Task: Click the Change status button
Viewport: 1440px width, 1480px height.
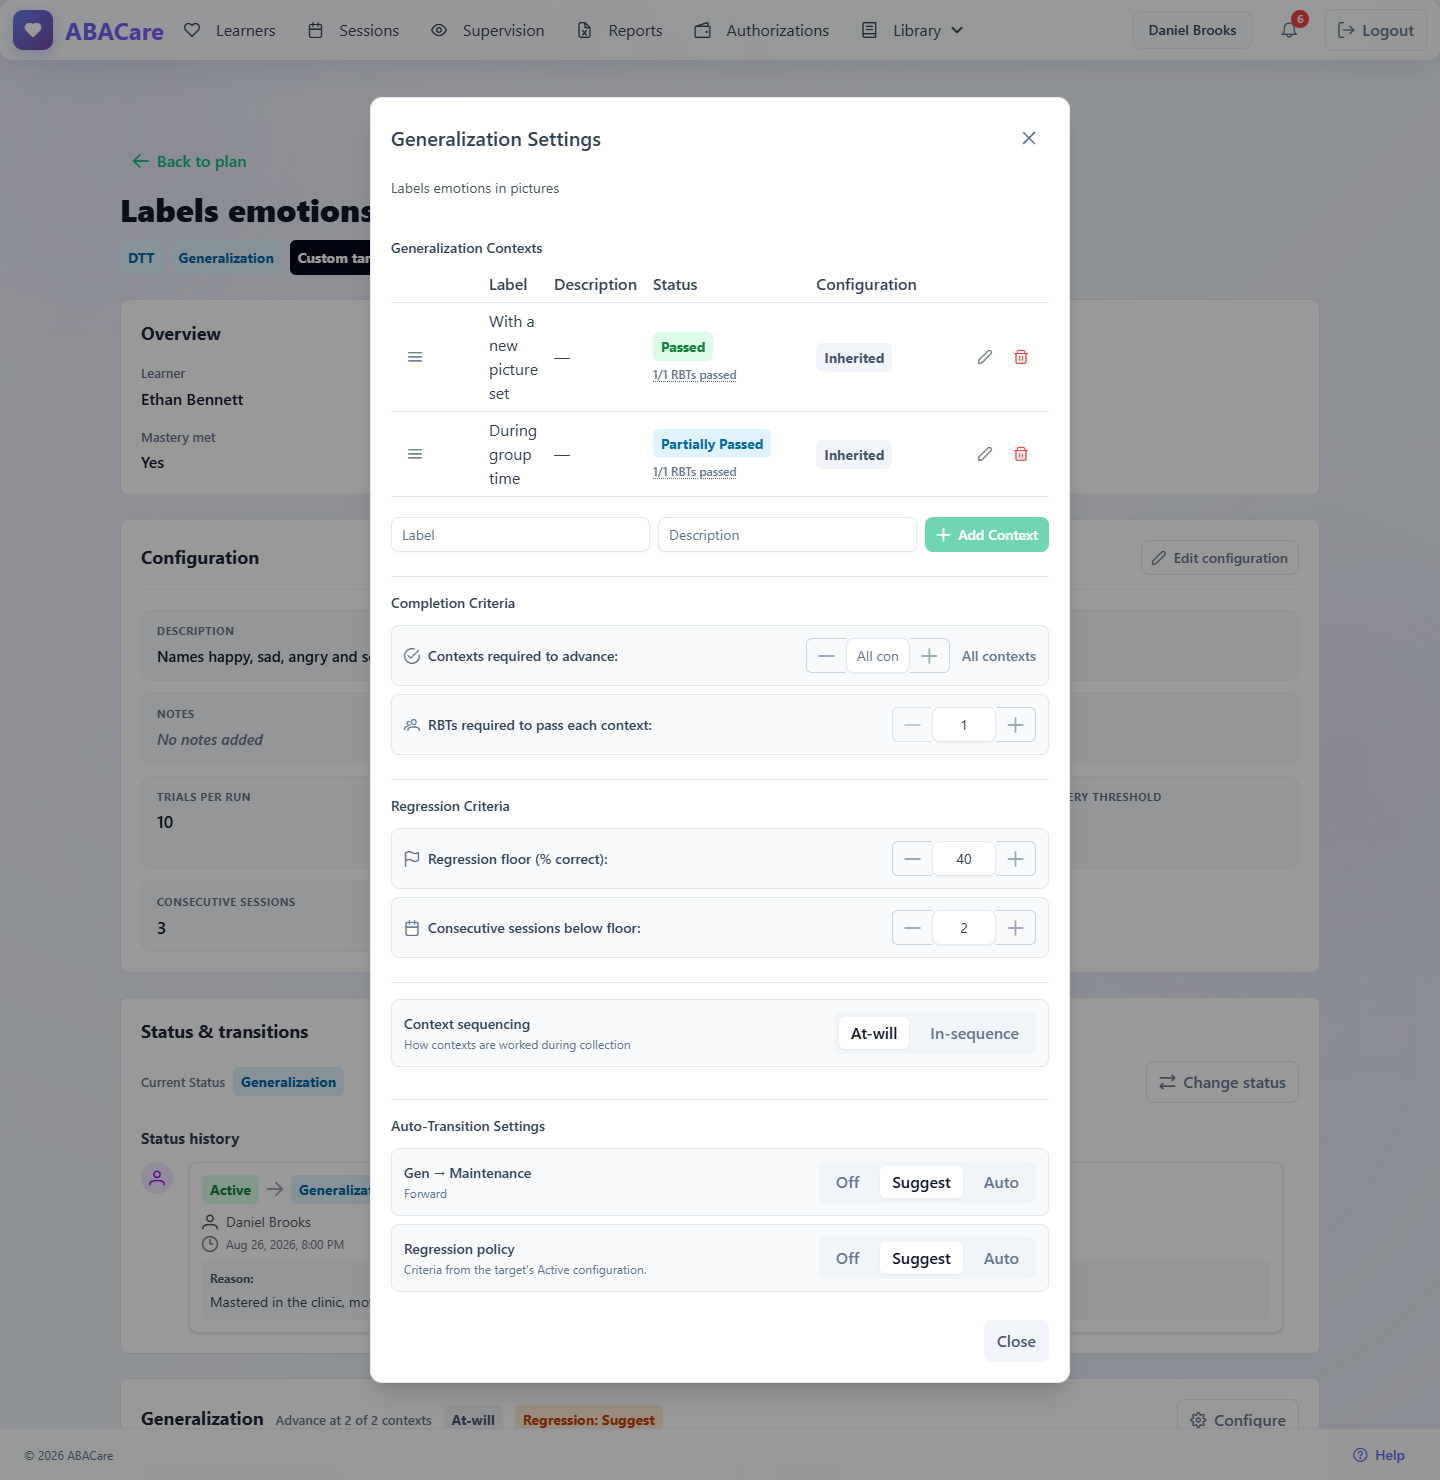Action: coord(1222,1082)
